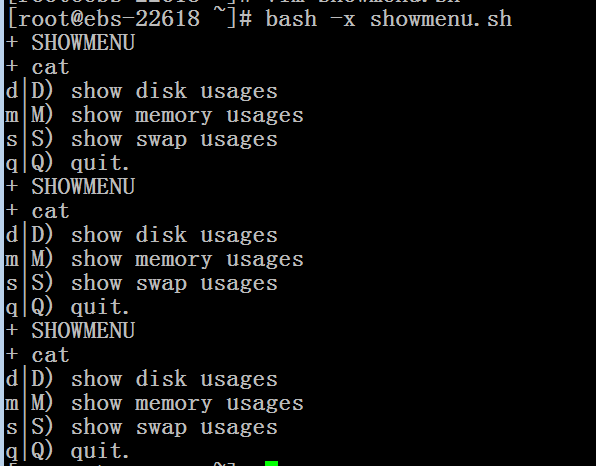Click the "bash -x showmenu.sh" command text
The height and width of the screenshot is (466, 596).
point(388,19)
